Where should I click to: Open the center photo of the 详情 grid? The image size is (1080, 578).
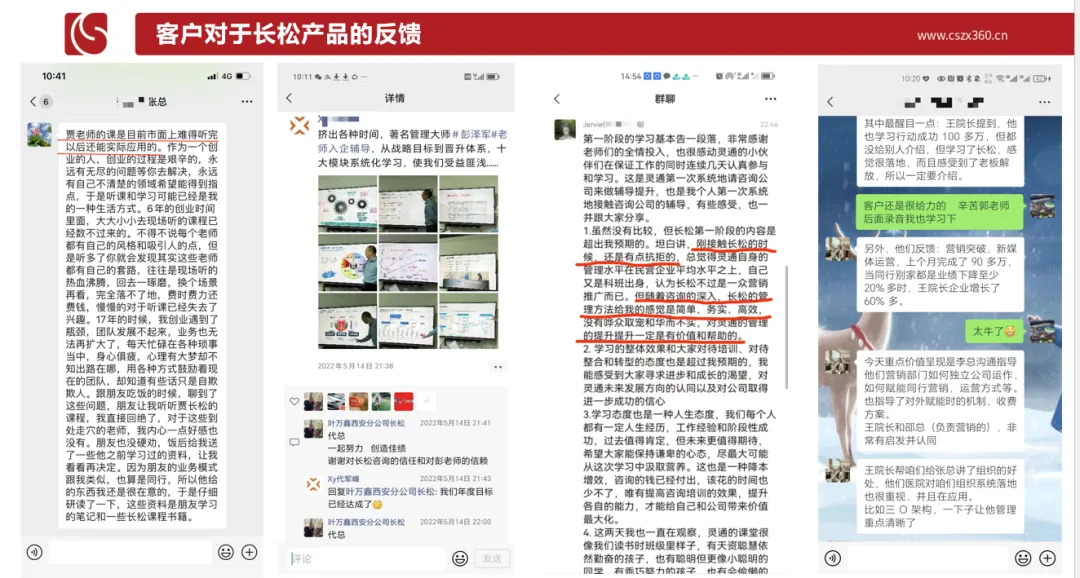408,262
